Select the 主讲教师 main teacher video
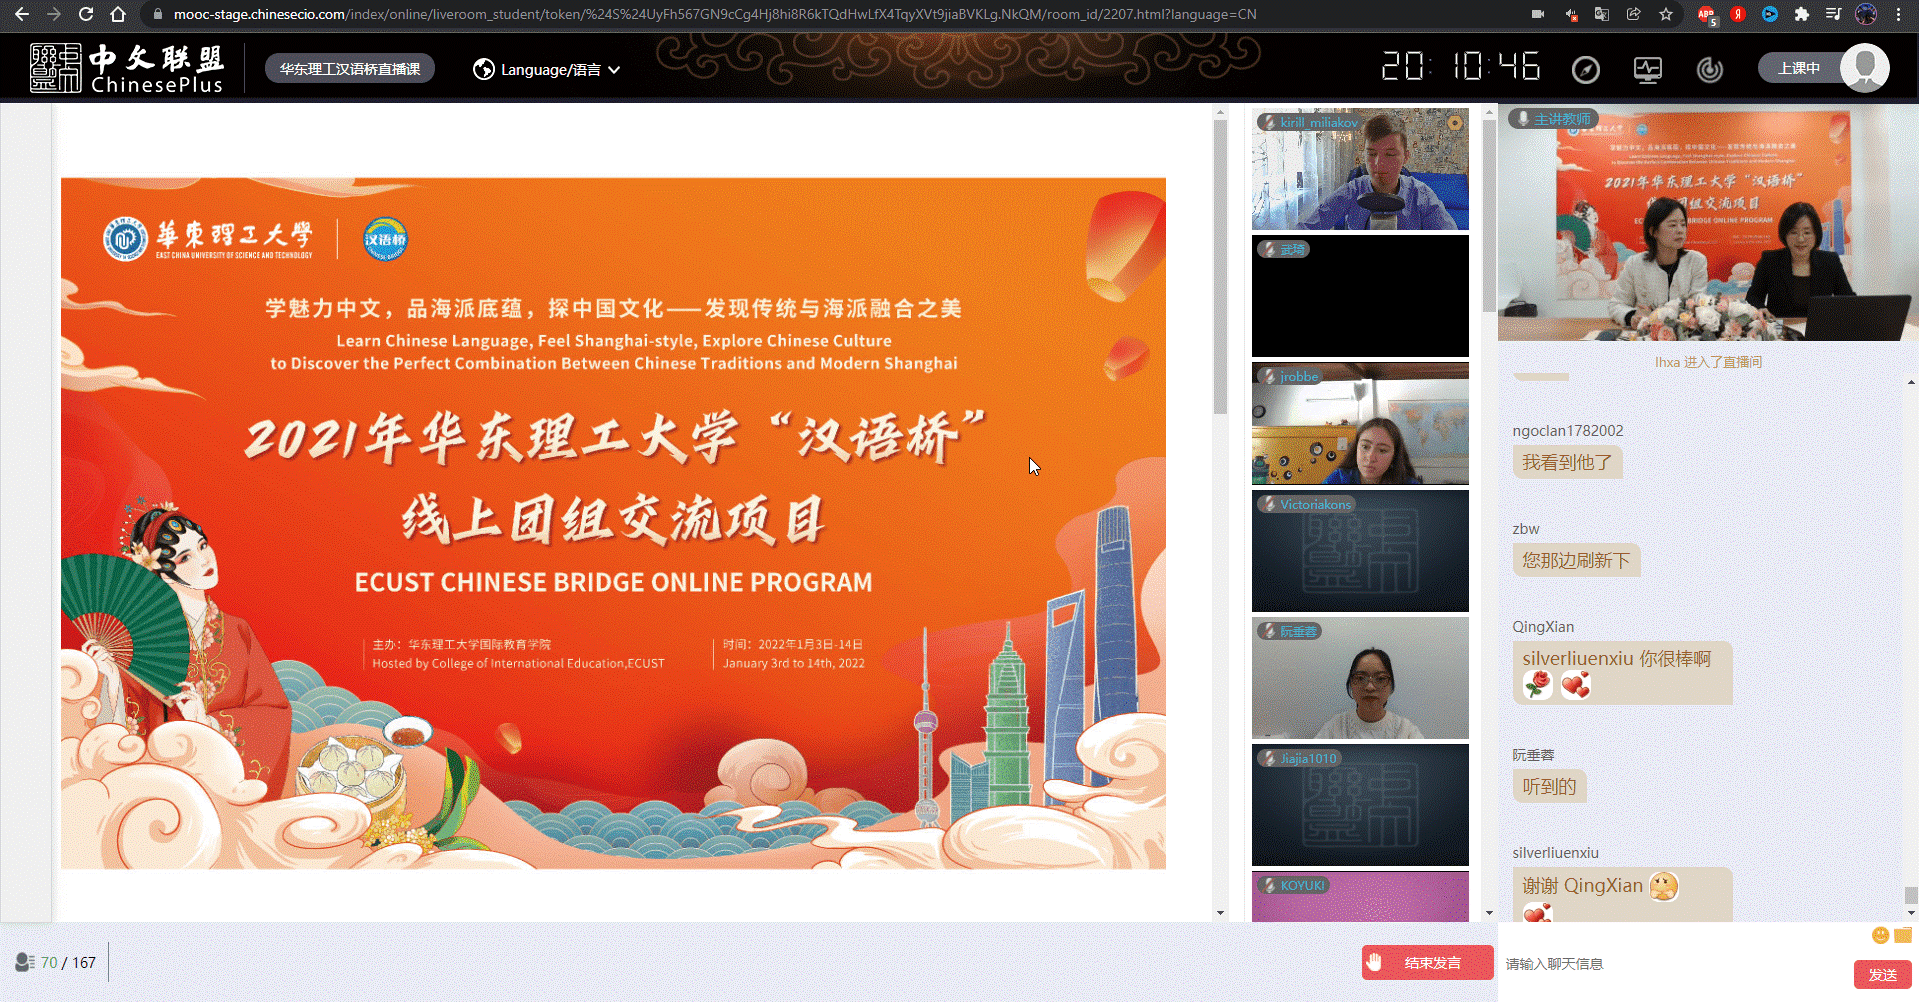This screenshot has width=1919, height=1002. point(1708,224)
